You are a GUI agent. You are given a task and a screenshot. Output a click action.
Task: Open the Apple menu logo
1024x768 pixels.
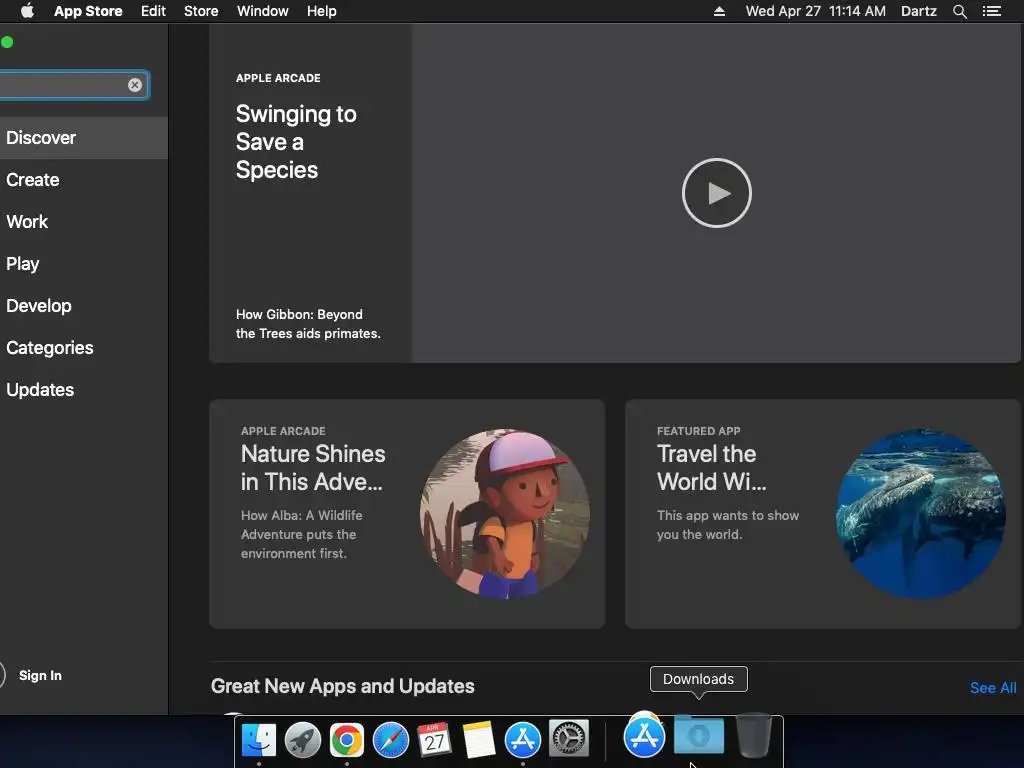(27, 11)
